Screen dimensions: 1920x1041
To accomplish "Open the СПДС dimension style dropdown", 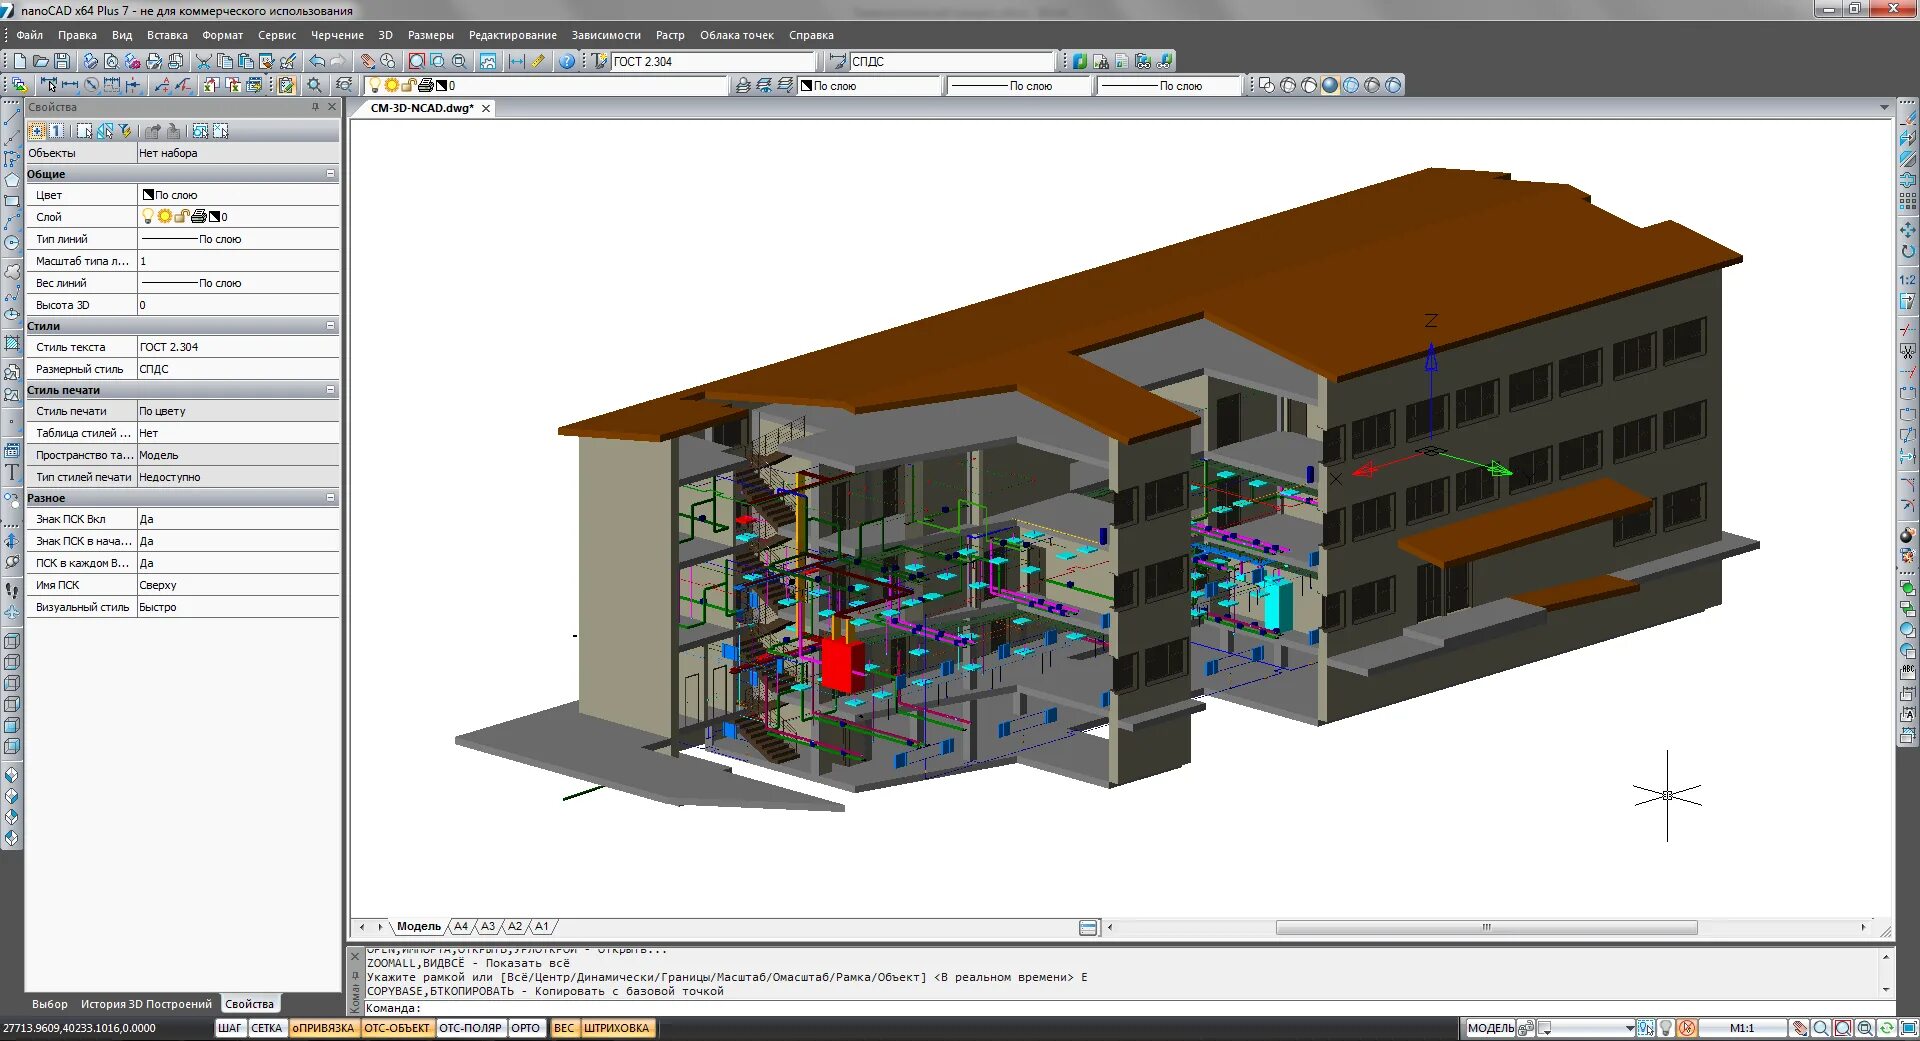I will tap(952, 61).
